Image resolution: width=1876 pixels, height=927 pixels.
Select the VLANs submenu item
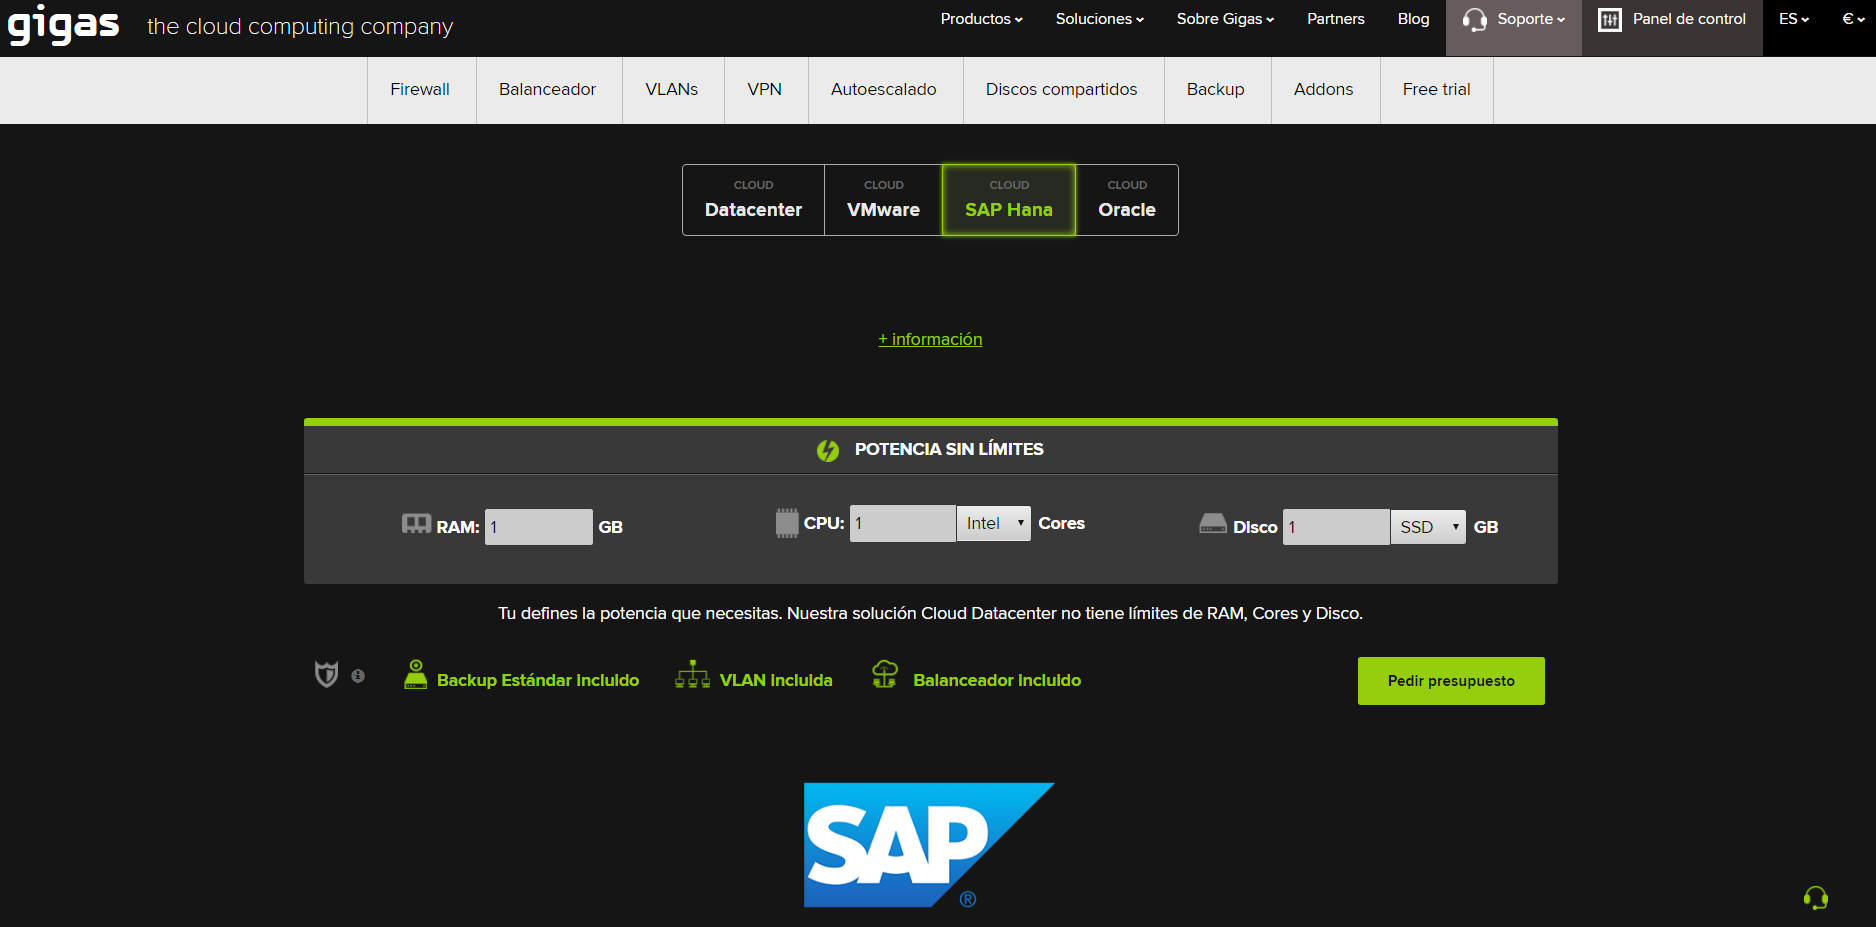click(672, 90)
